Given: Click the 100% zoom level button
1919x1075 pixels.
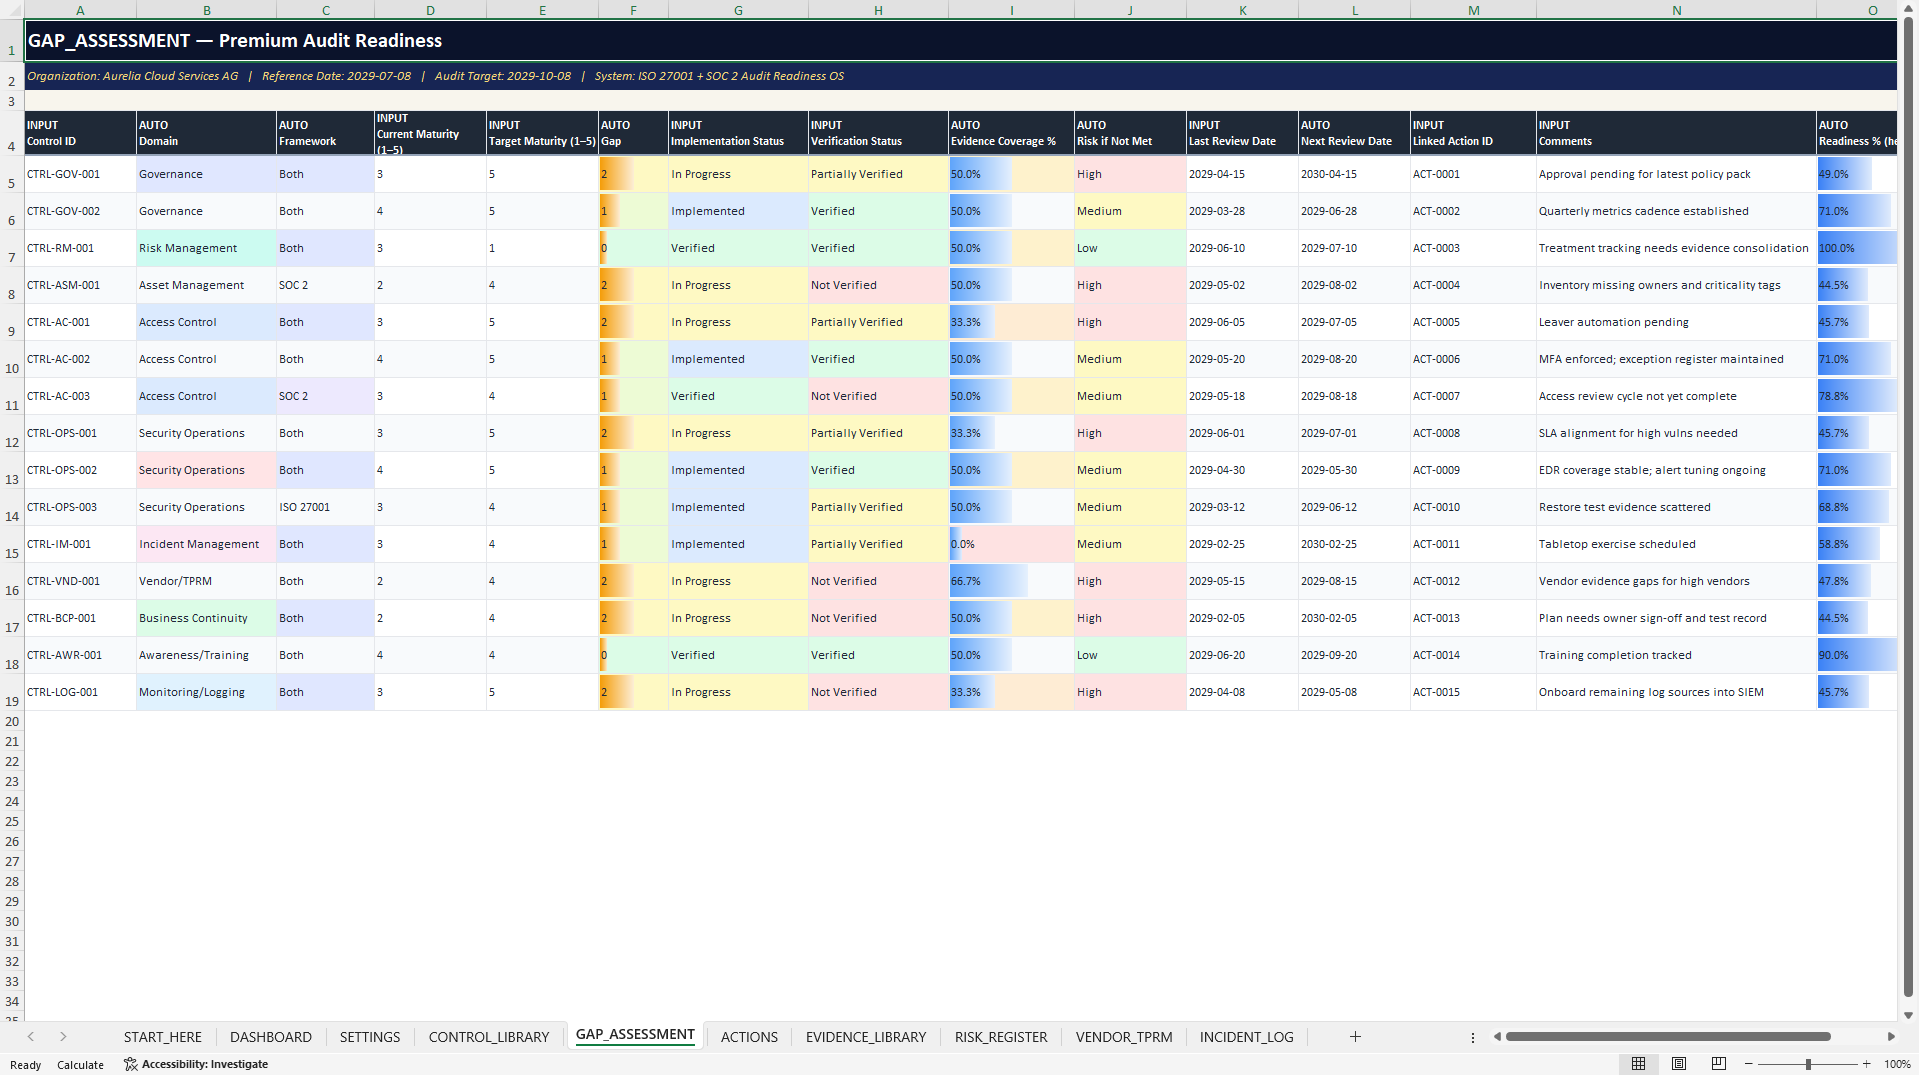Looking at the screenshot, I should point(1897,1064).
